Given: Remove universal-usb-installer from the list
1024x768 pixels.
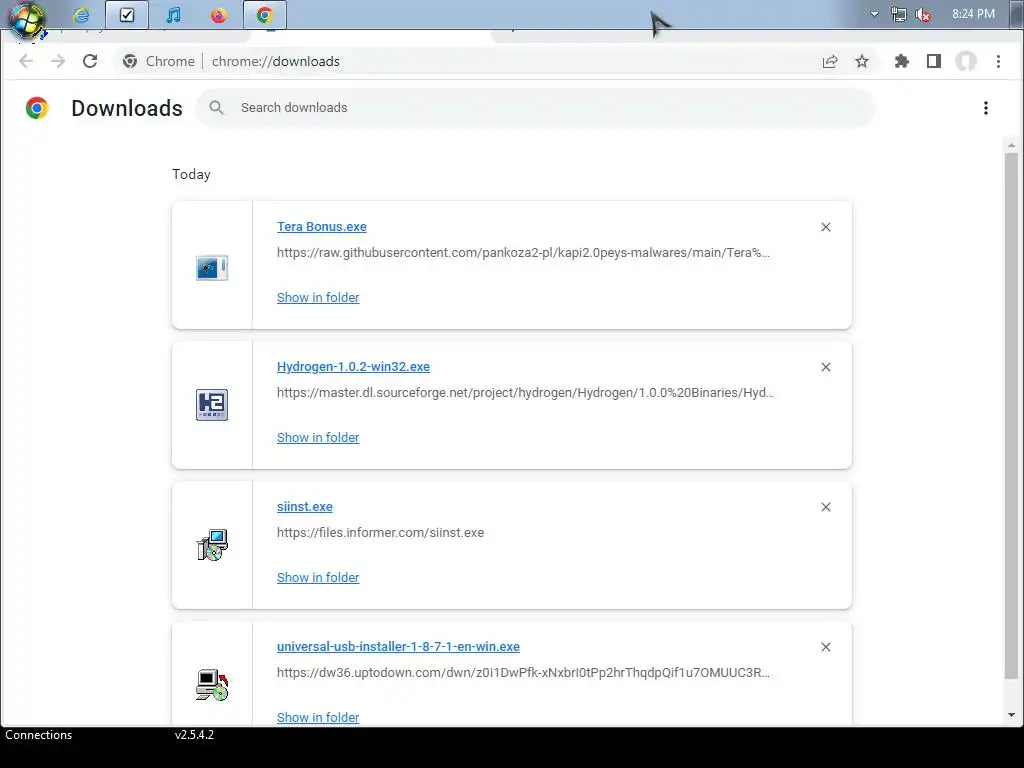Looking at the screenshot, I should pos(825,647).
